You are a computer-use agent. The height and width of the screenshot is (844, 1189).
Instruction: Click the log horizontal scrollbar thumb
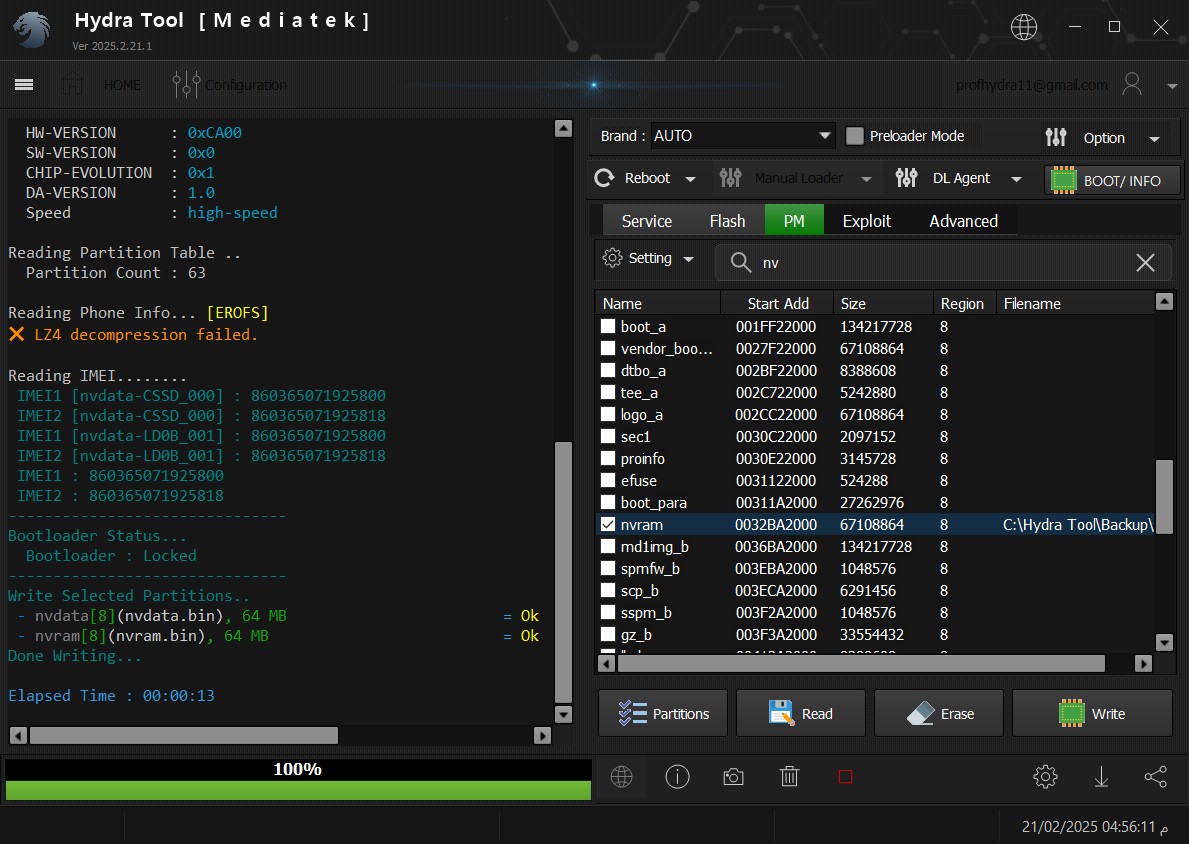184,735
